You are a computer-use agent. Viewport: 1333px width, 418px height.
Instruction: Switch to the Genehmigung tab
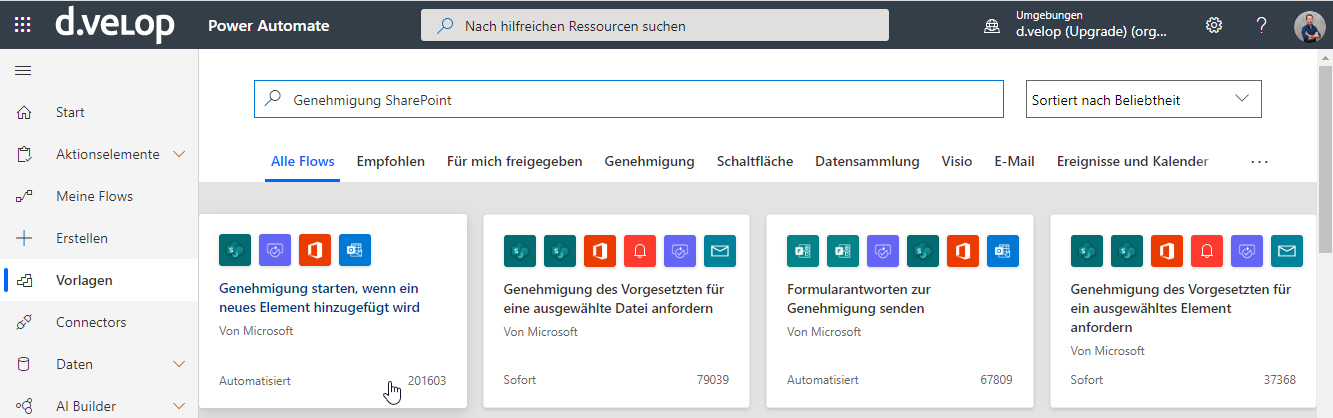click(x=649, y=161)
